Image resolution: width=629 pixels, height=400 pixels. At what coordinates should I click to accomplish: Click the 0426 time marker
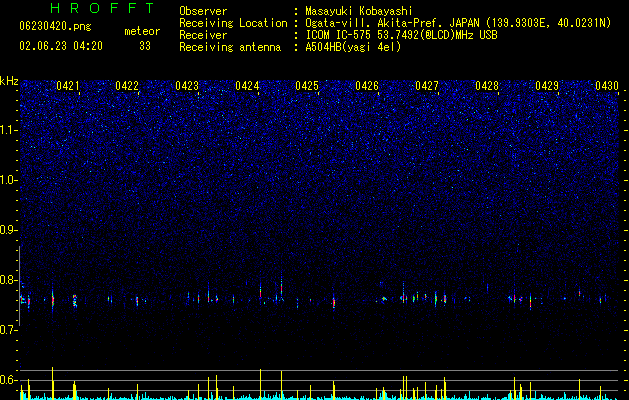pos(367,86)
